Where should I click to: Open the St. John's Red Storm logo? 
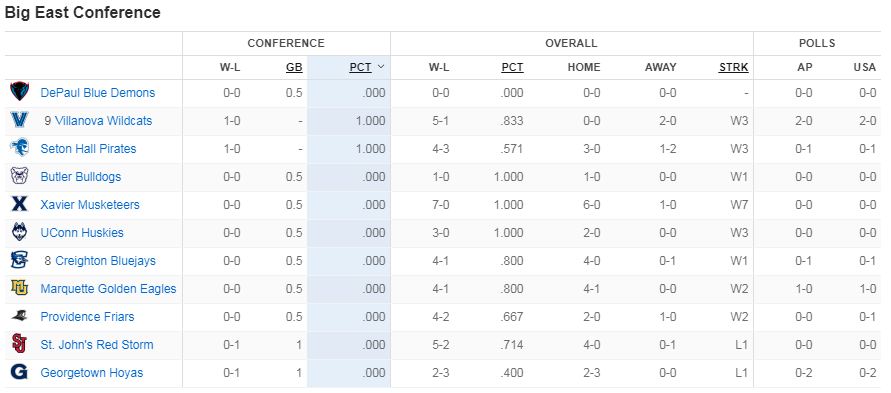tap(19, 345)
